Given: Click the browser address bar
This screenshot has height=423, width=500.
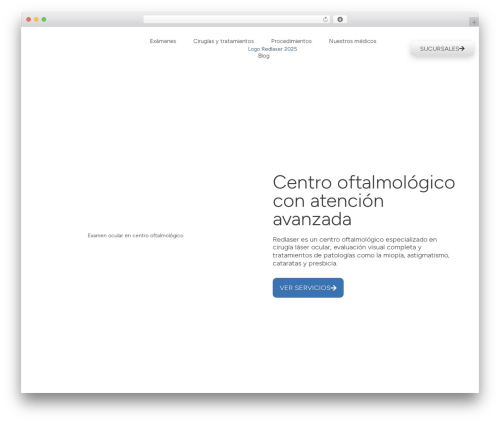Looking at the screenshot, I should [x=236, y=20].
